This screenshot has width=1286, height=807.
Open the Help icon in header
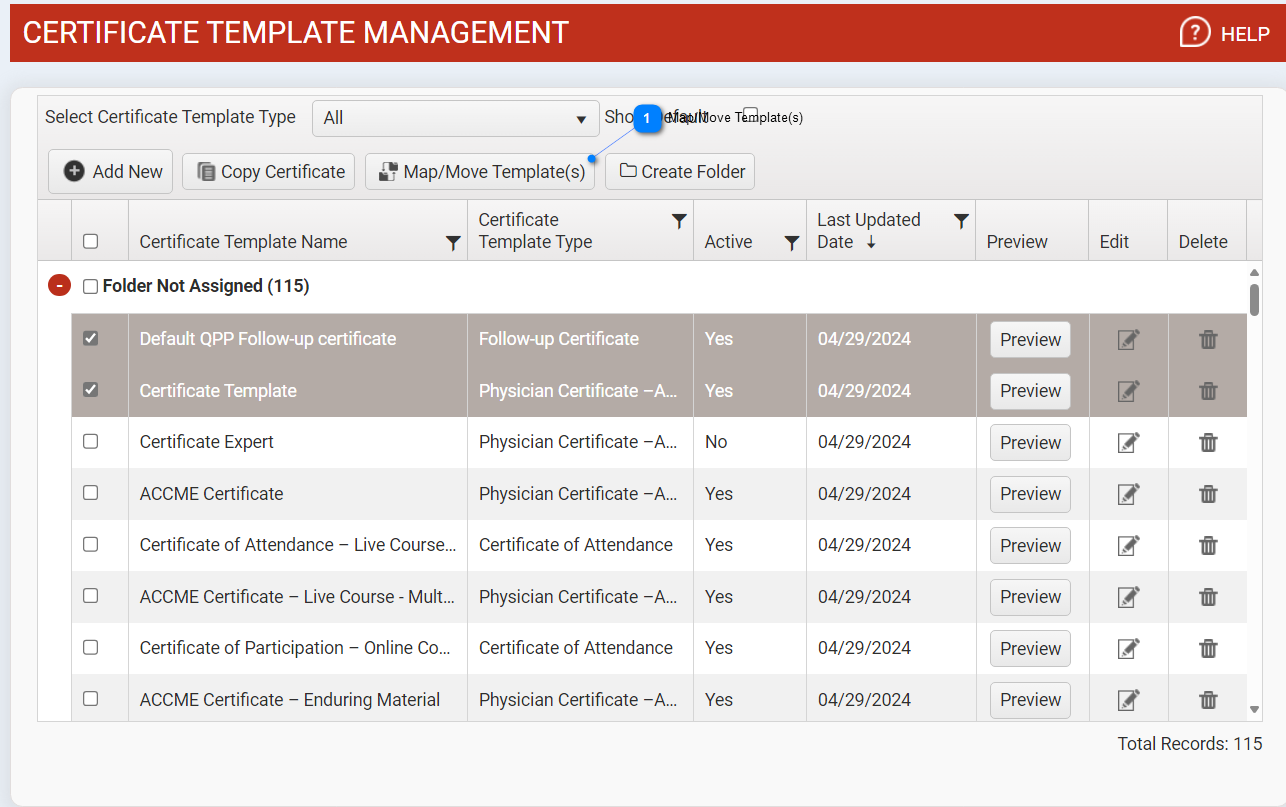[1195, 33]
